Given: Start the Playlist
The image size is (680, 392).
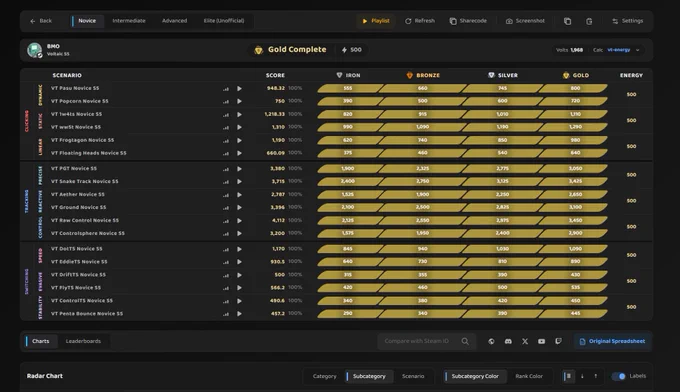Looking at the screenshot, I should coord(376,21).
